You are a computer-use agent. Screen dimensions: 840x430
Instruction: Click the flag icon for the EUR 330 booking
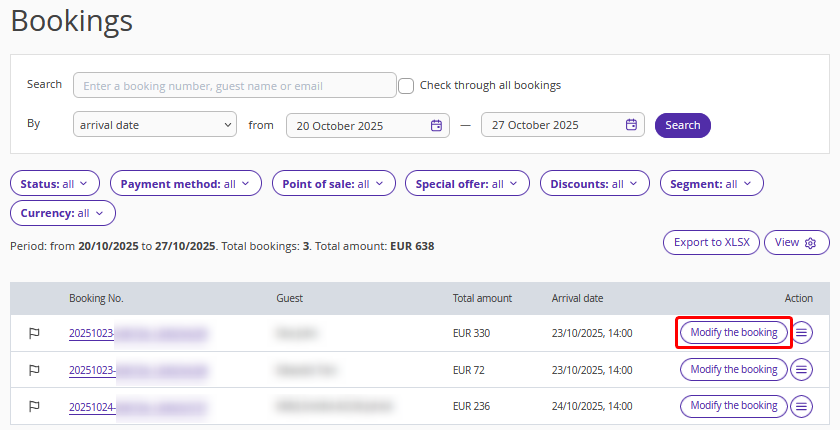point(34,333)
